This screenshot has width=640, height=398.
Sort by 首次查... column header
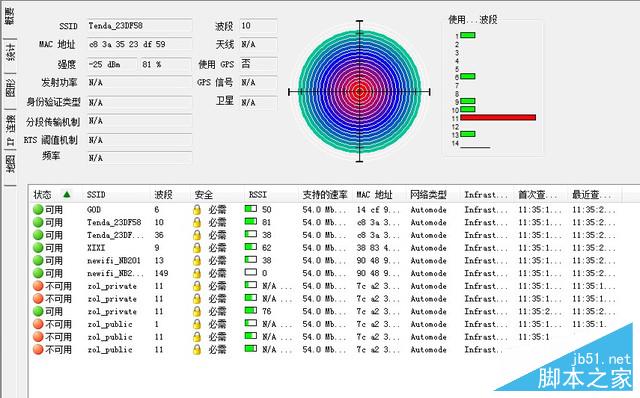coord(537,195)
